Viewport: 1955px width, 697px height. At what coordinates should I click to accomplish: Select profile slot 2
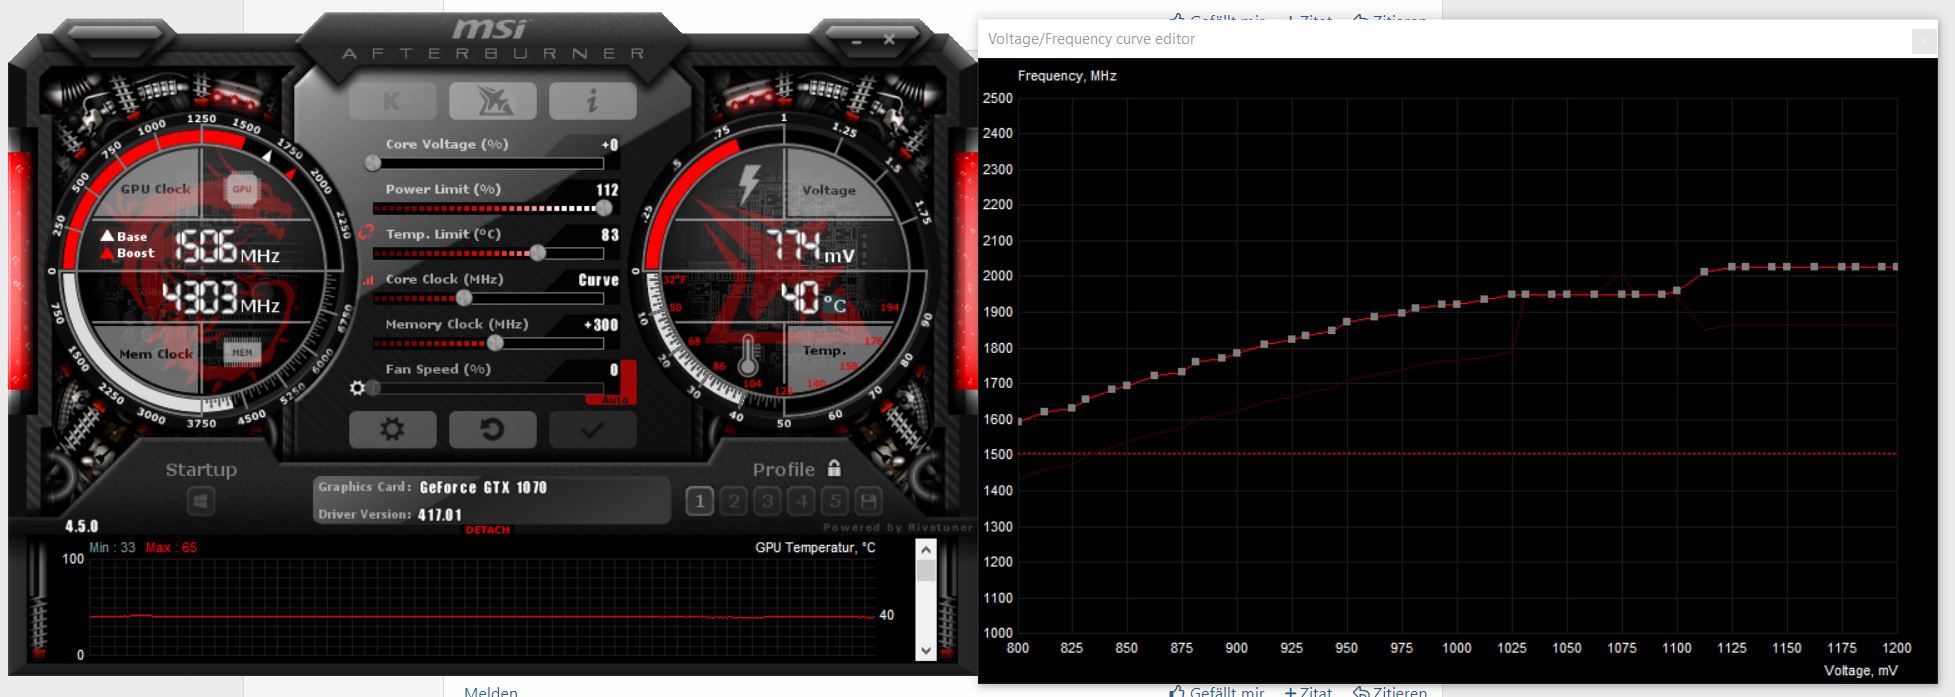pos(734,501)
